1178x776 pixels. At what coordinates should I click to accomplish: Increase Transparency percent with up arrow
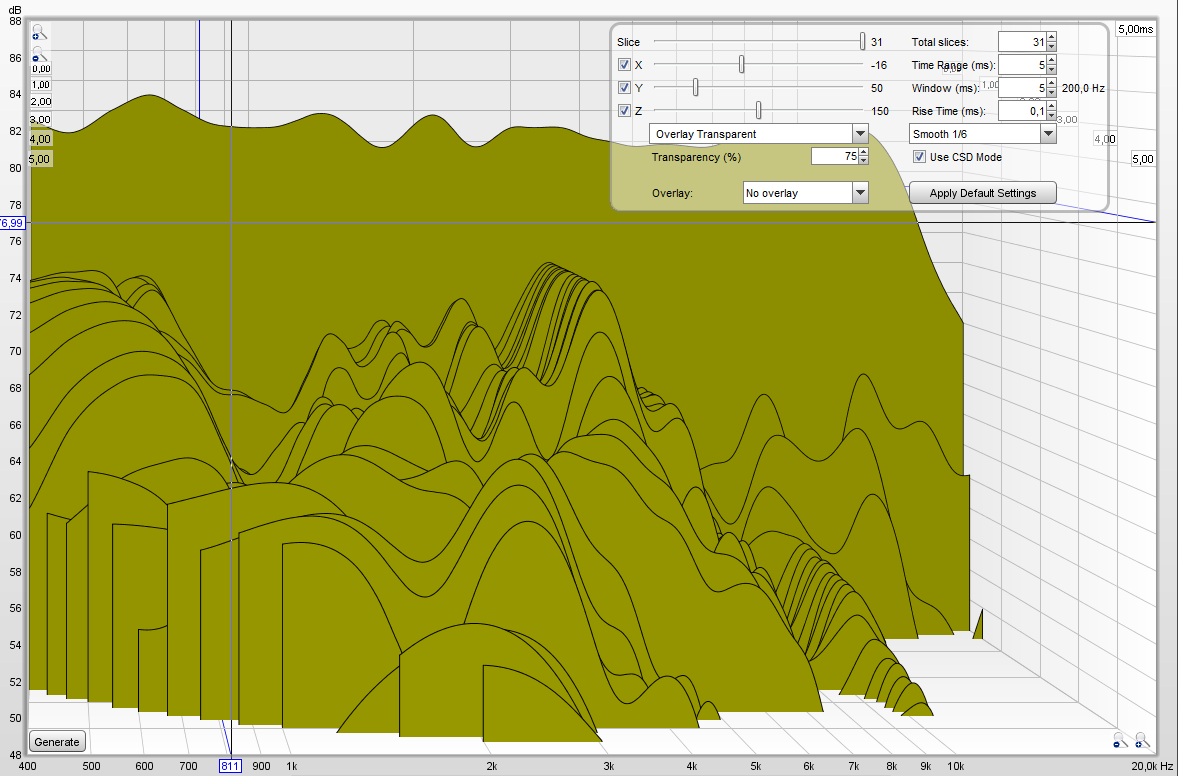click(863, 152)
